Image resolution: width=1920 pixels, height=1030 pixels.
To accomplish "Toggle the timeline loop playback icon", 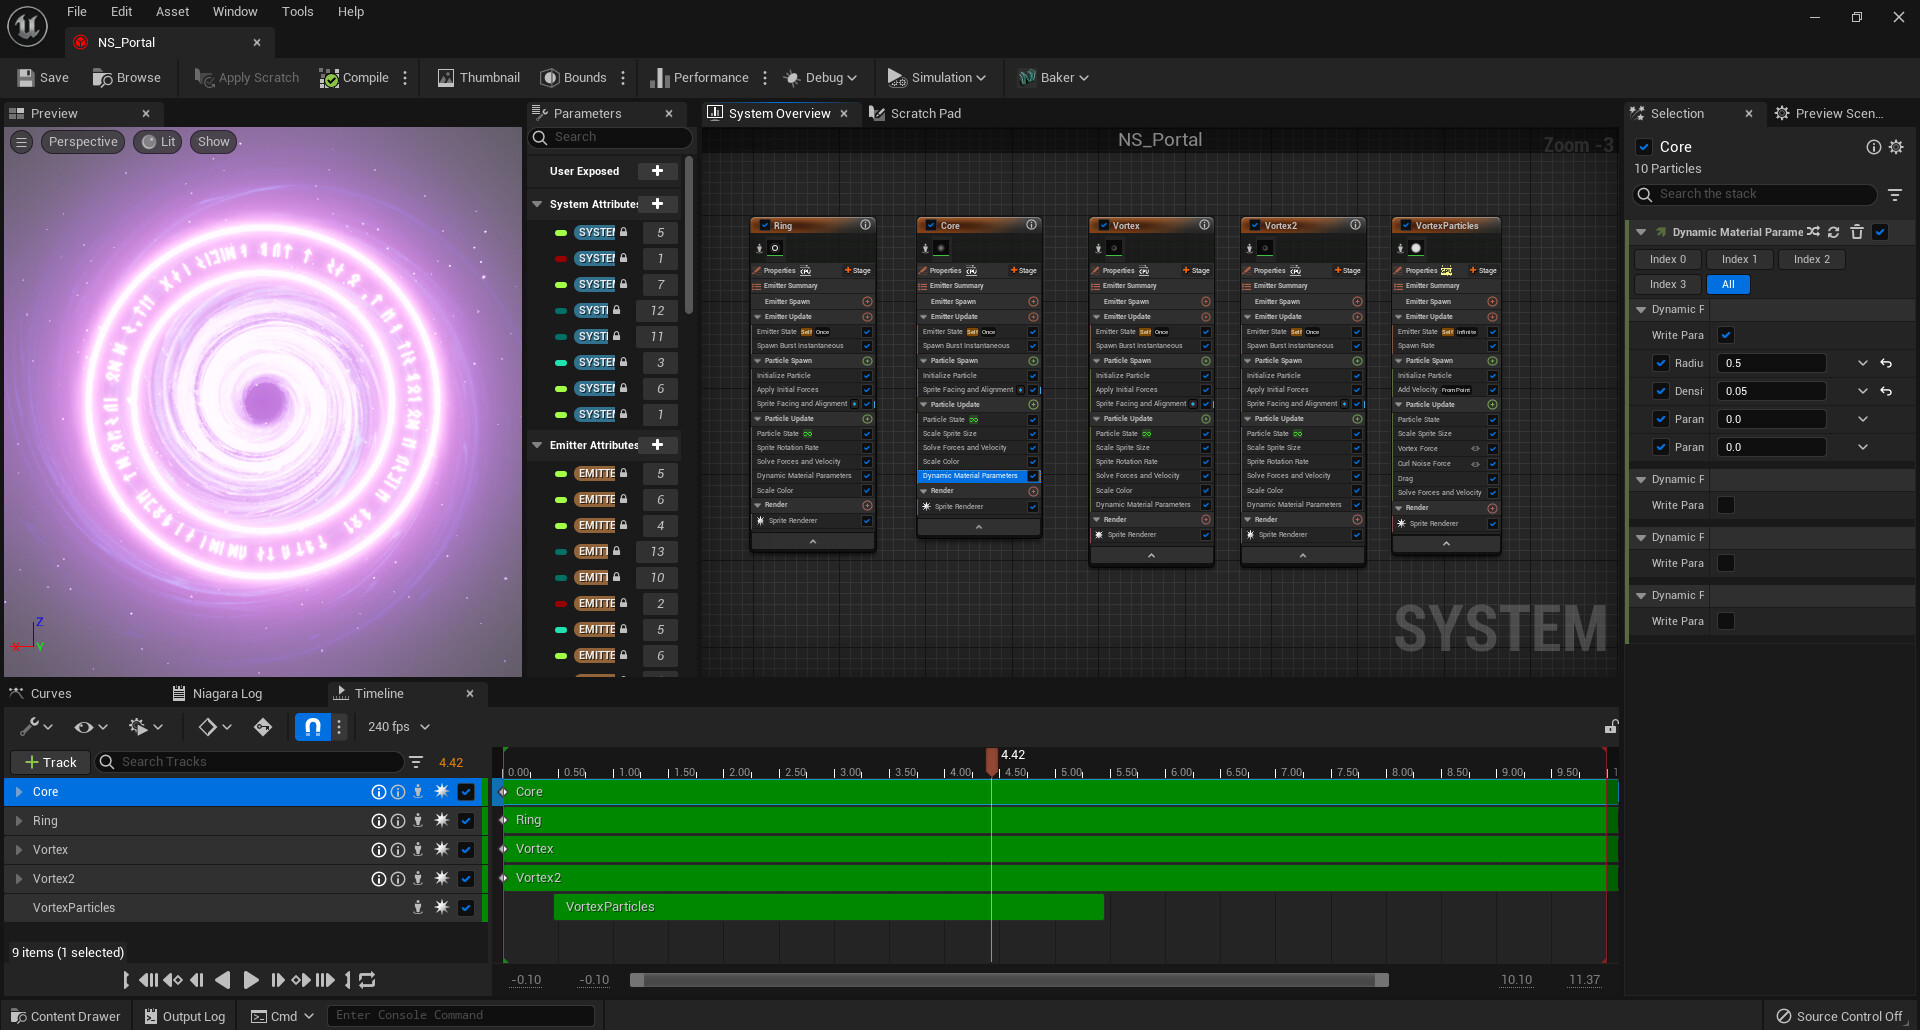I will tap(367, 980).
